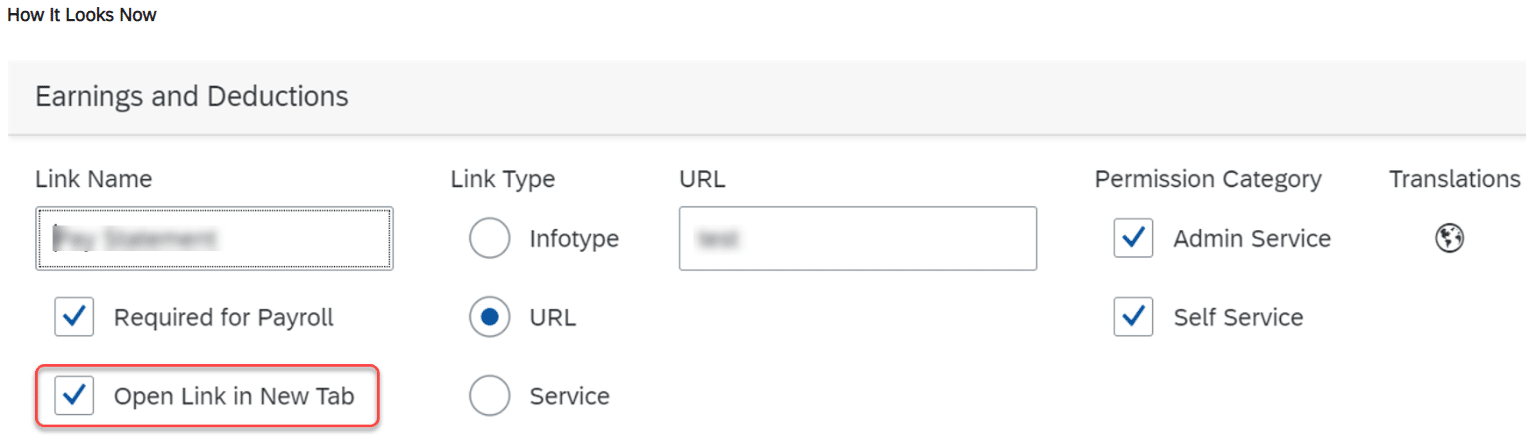Image resolution: width=1526 pixels, height=435 pixels.
Task: Choose the URL link type radio button
Action: (490, 317)
